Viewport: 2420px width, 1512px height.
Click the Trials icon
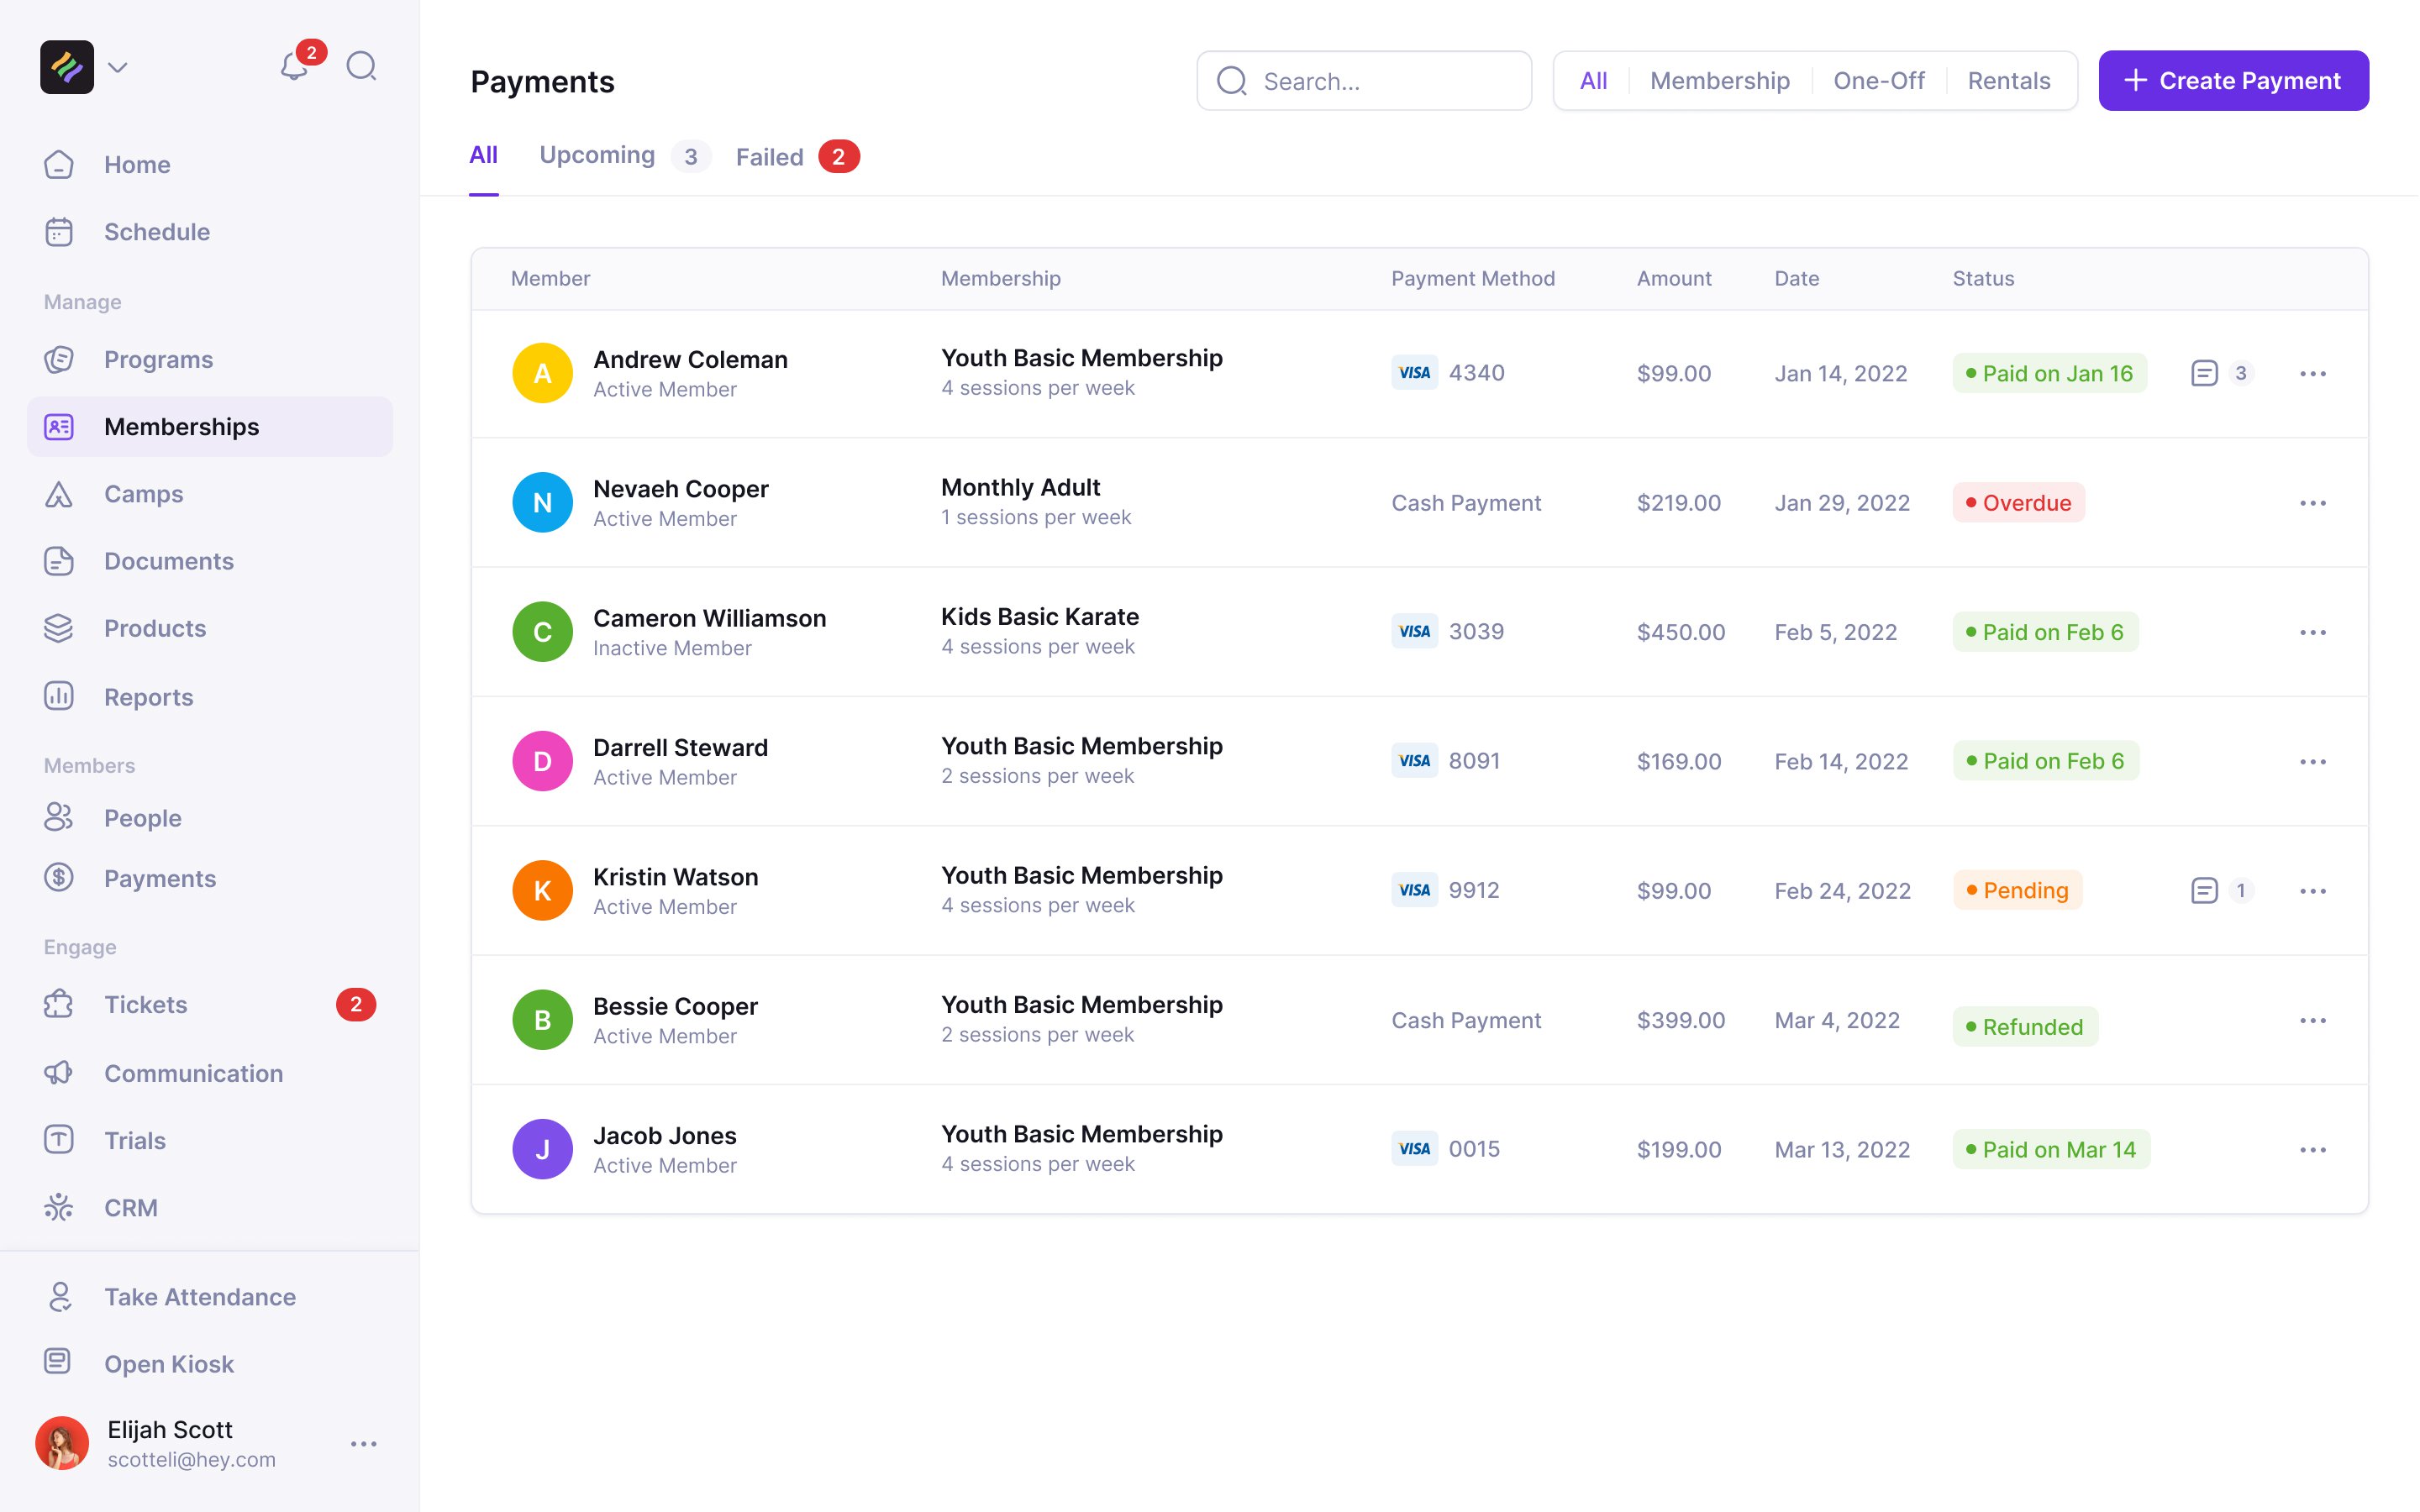click(x=59, y=1139)
